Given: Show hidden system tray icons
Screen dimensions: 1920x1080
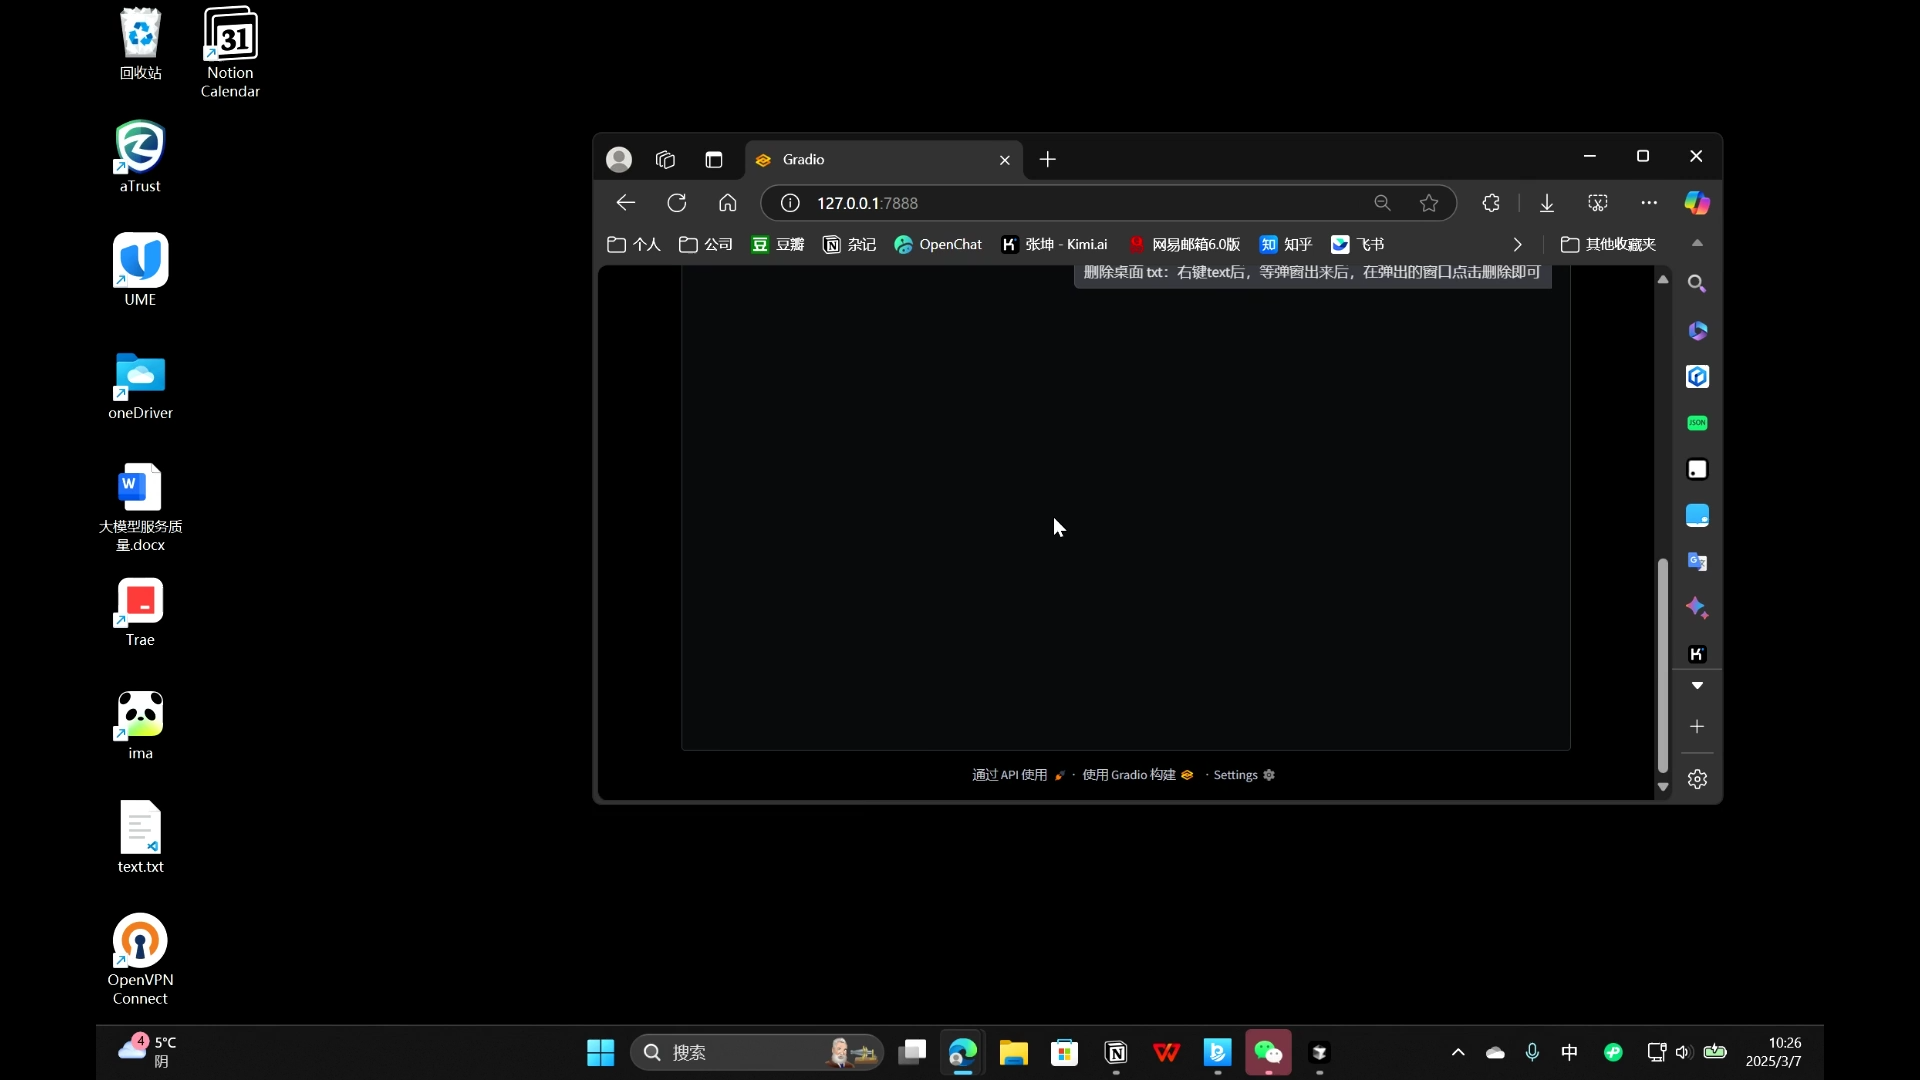Looking at the screenshot, I should pos(1458,1052).
